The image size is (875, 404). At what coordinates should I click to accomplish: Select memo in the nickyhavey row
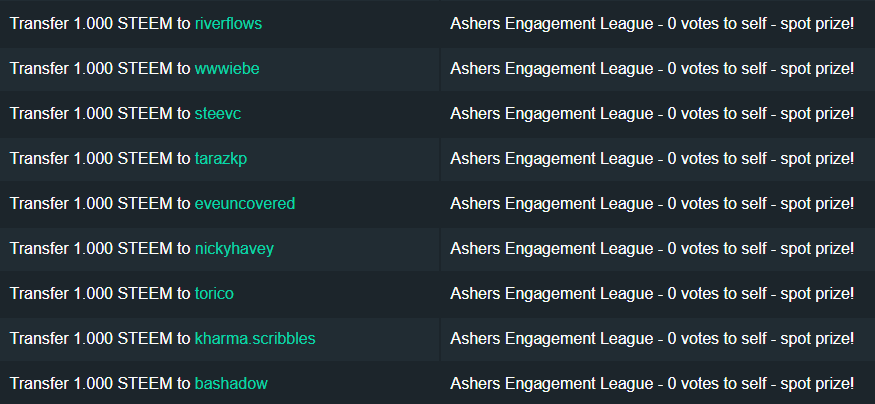click(652, 249)
